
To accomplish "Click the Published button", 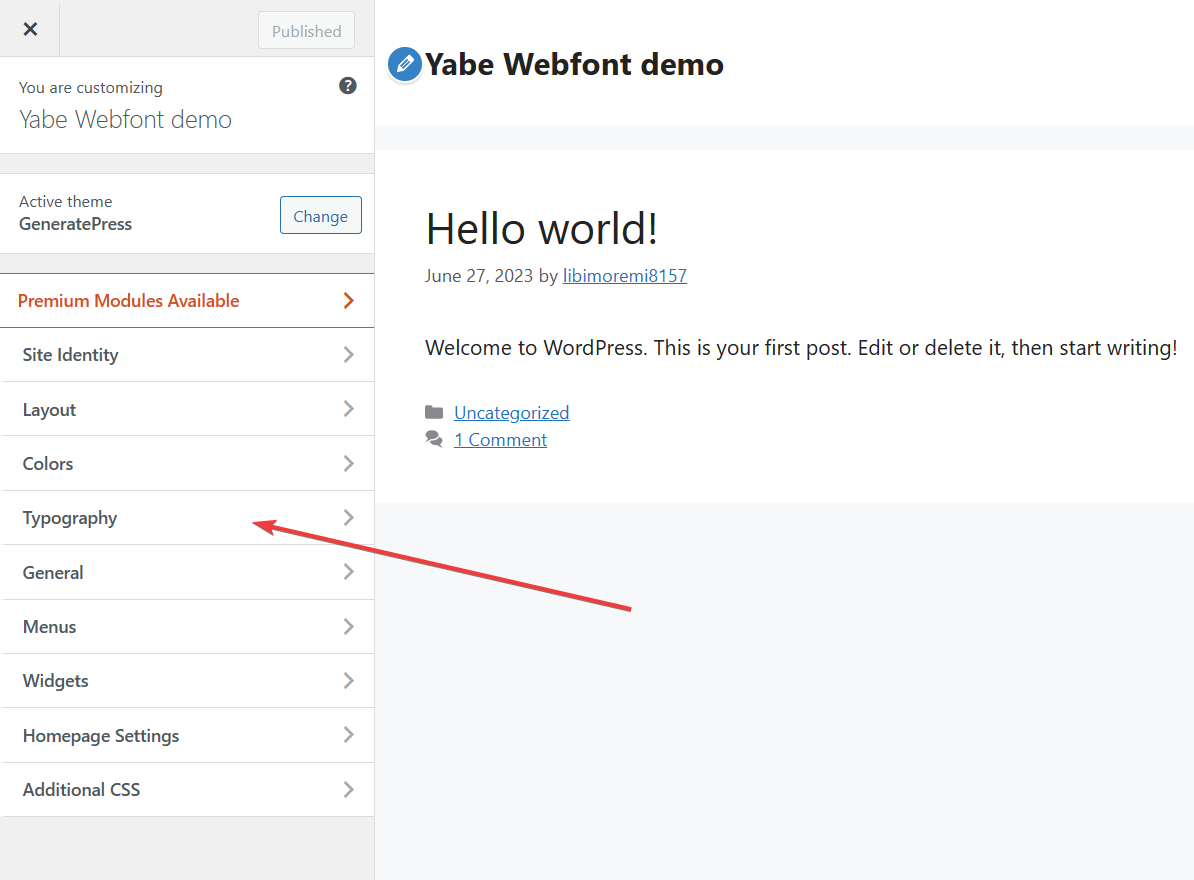I will pyautogui.click(x=306, y=30).
